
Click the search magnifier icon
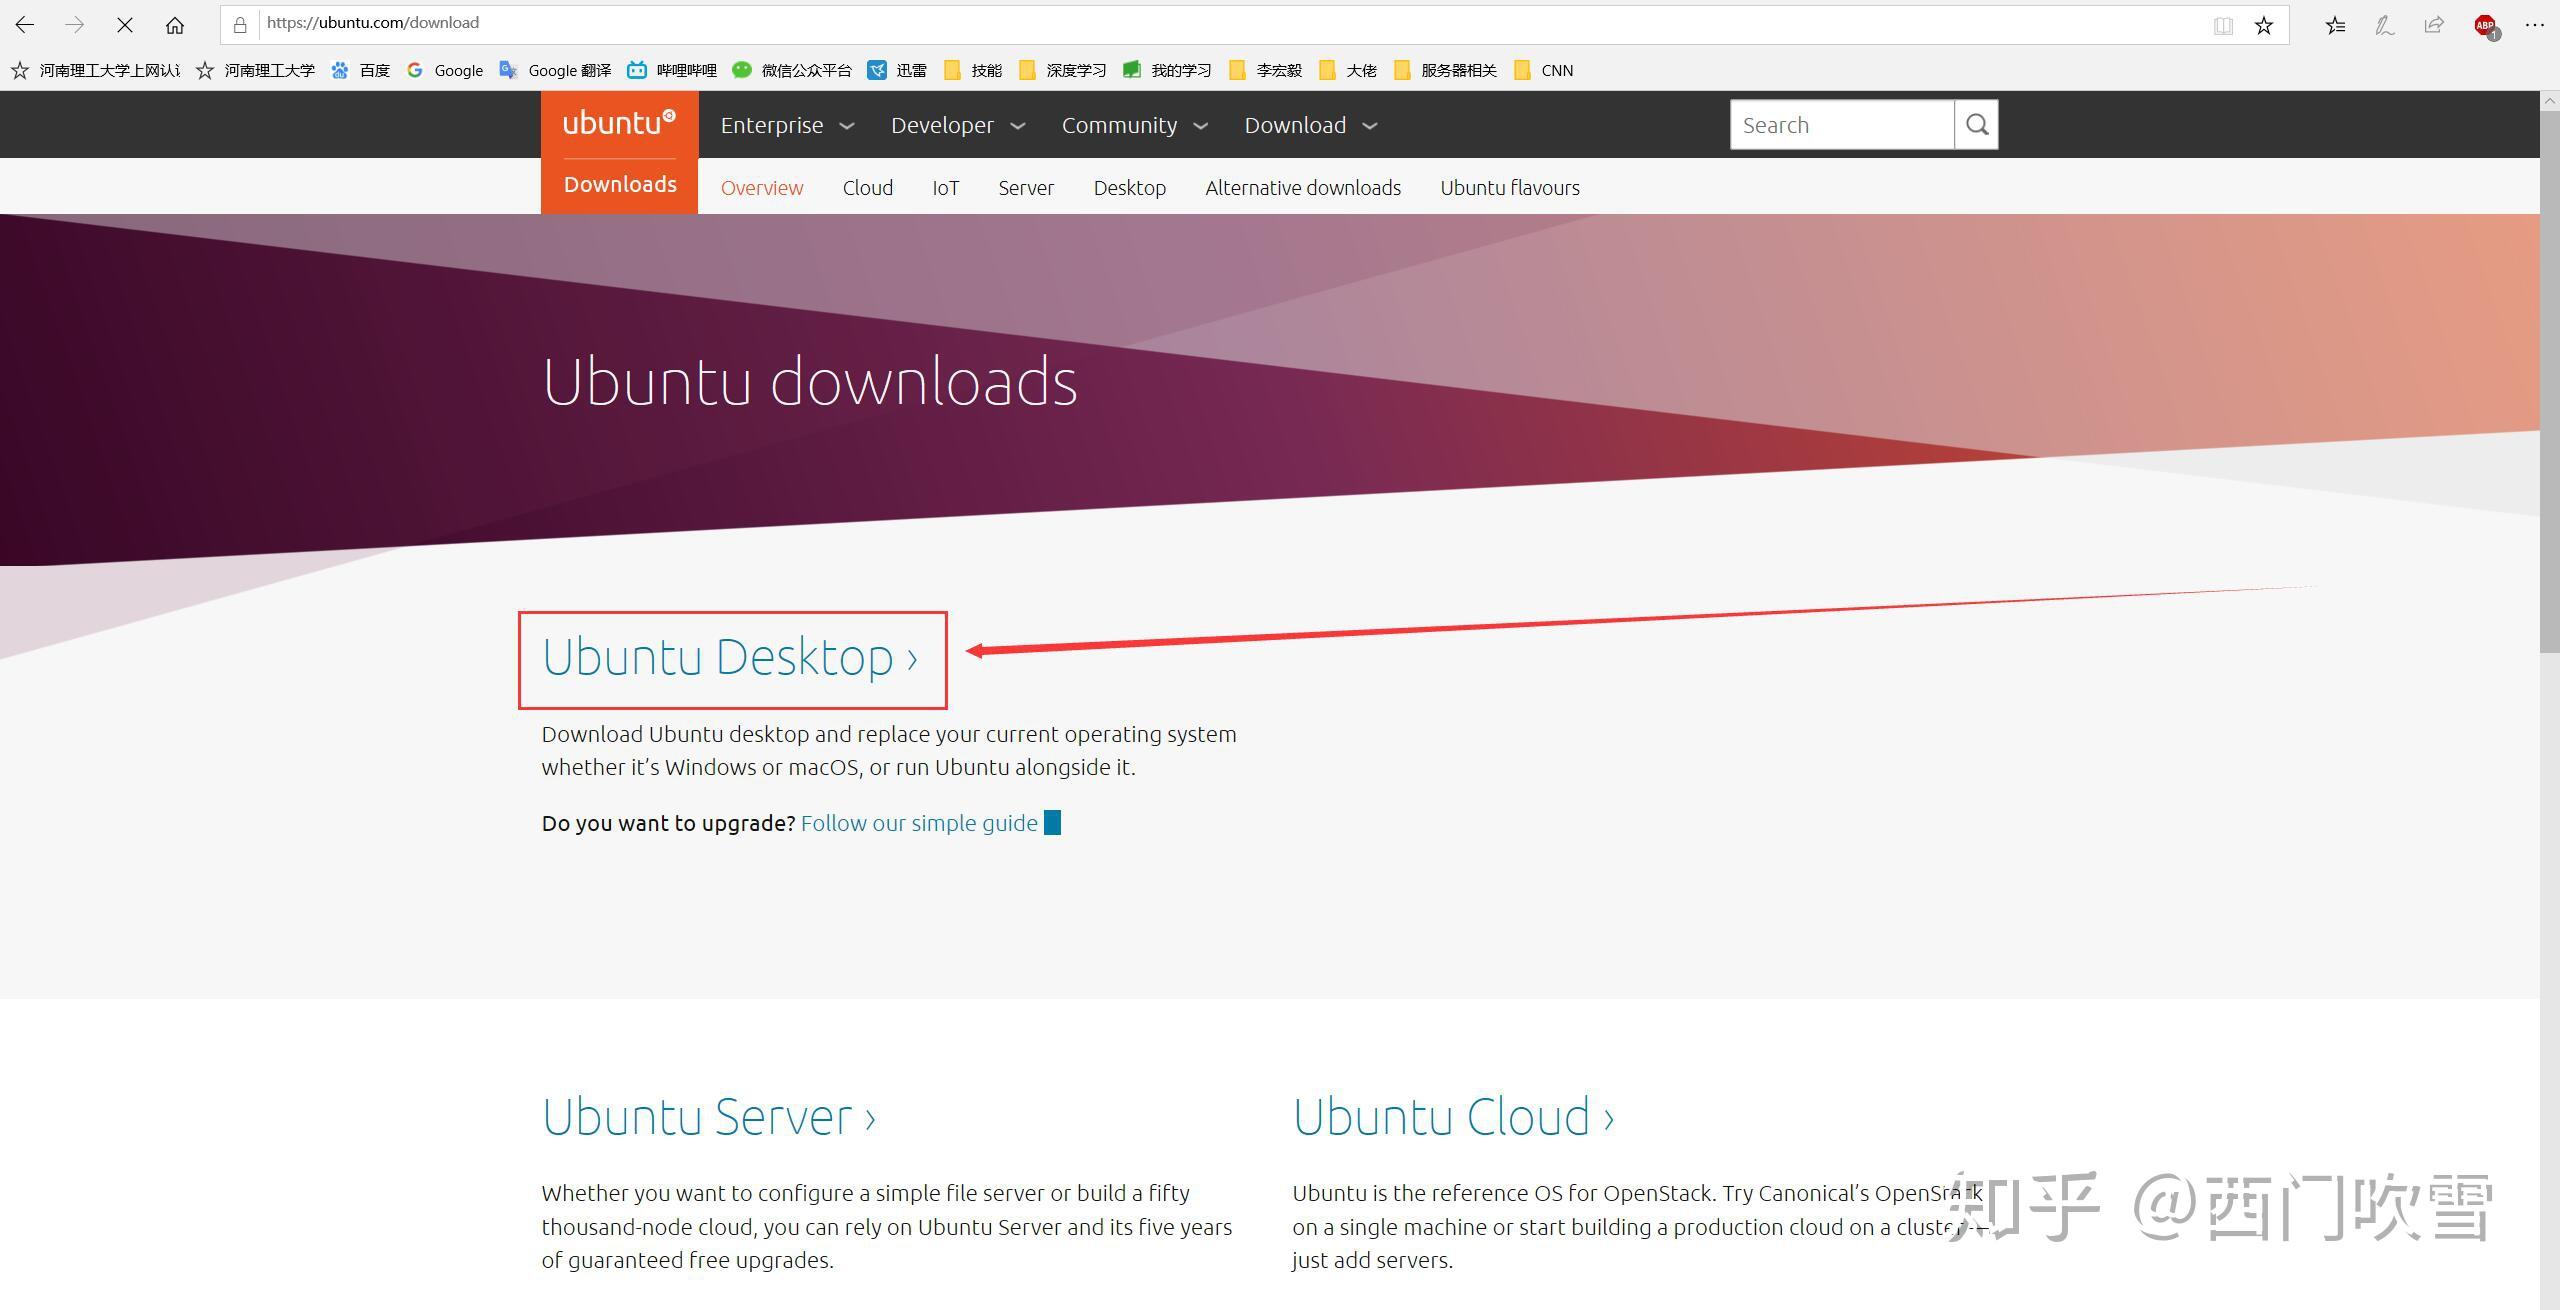point(1976,124)
